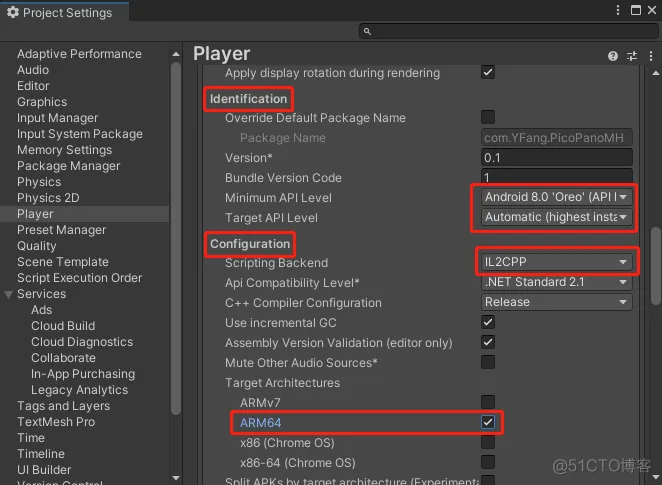Click the Version field showing 0.1
This screenshot has width=662, height=485.
[556, 157]
